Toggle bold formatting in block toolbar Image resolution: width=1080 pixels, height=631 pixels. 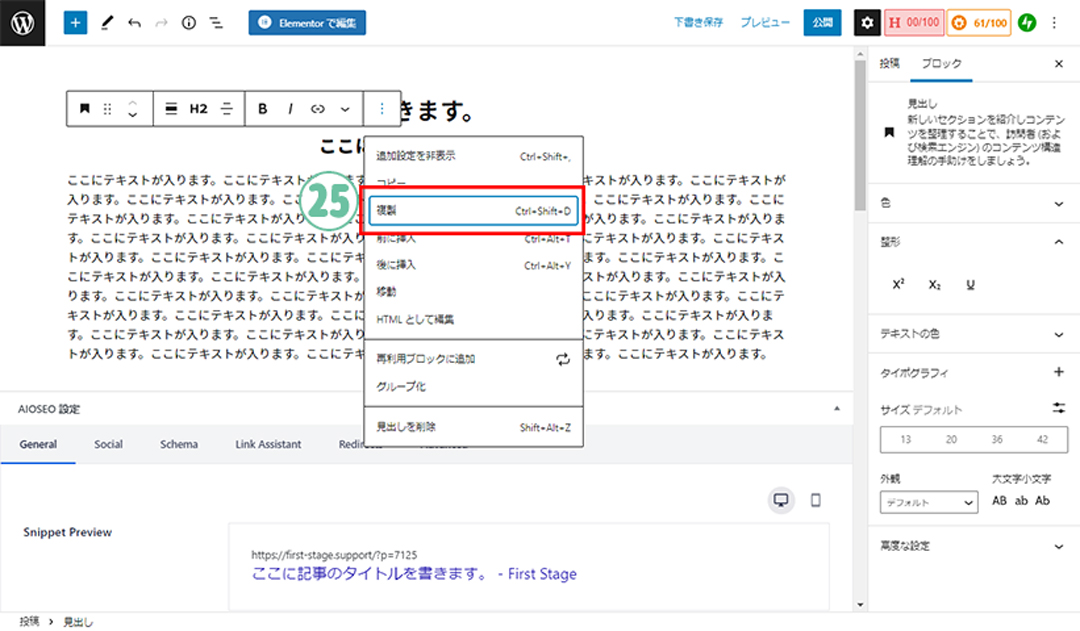[x=263, y=109]
